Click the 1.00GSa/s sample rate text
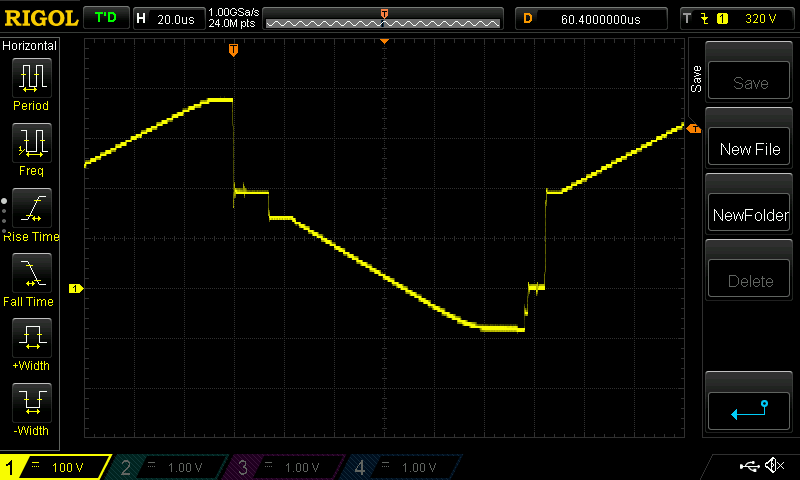This screenshot has width=800, height=480. (x=234, y=12)
